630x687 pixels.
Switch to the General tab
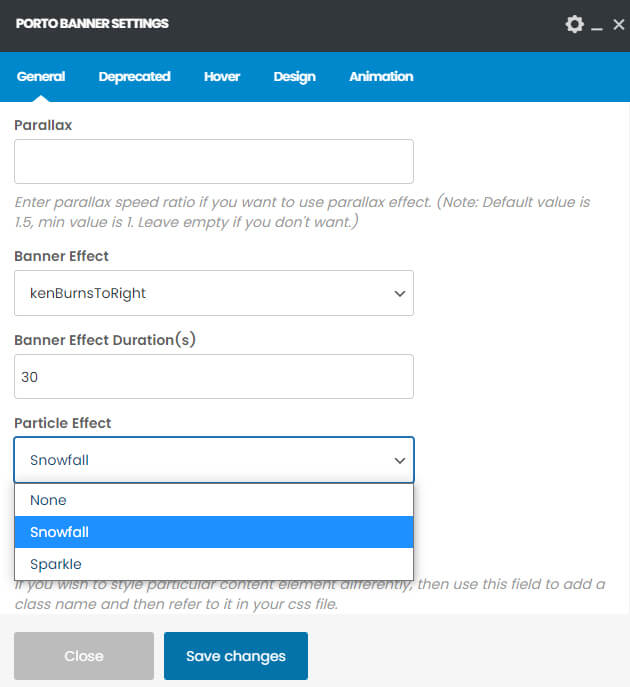click(41, 76)
